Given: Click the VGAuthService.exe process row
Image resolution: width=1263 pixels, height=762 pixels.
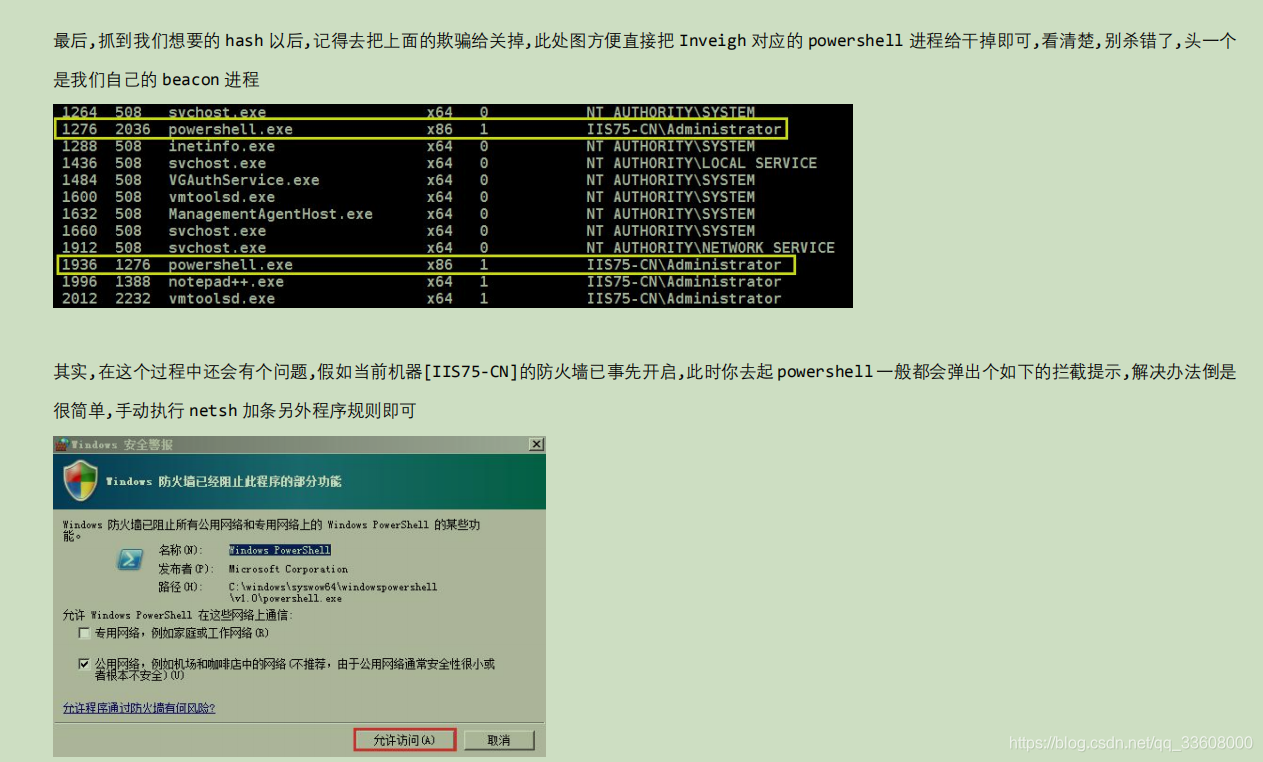Looking at the screenshot, I should 453,180.
